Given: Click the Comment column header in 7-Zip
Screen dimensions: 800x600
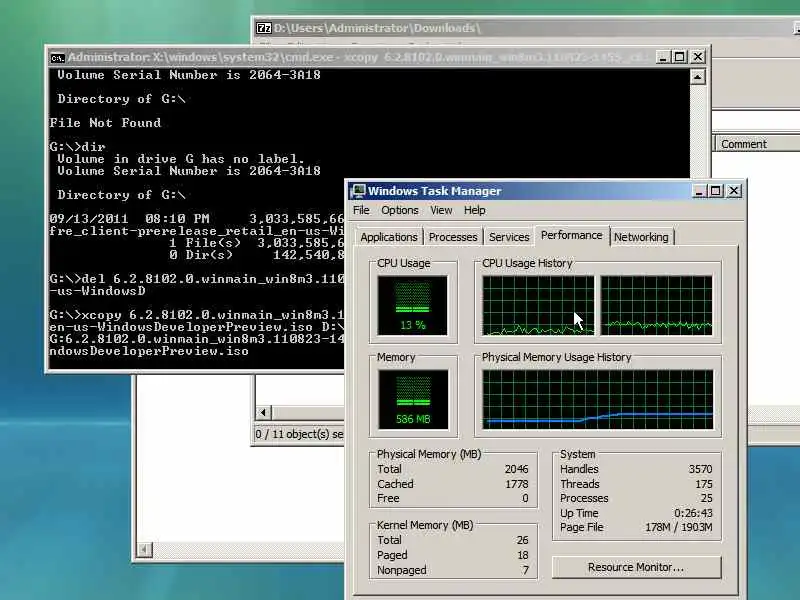Looking at the screenshot, I should [x=757, y=144].
